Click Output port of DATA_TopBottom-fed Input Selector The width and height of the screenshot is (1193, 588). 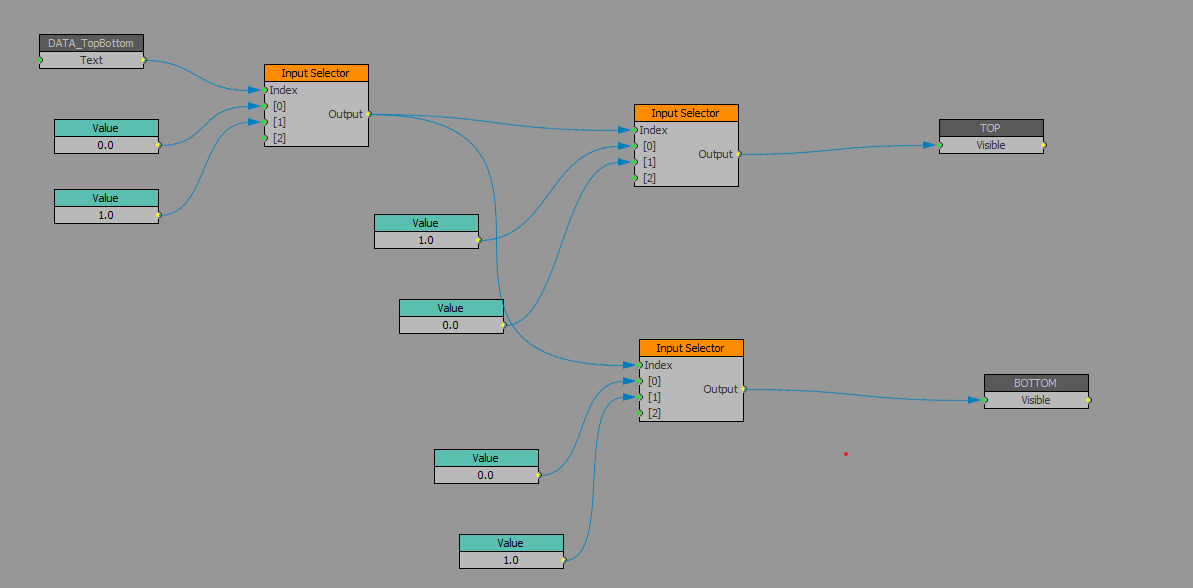(x=368, y=114)
